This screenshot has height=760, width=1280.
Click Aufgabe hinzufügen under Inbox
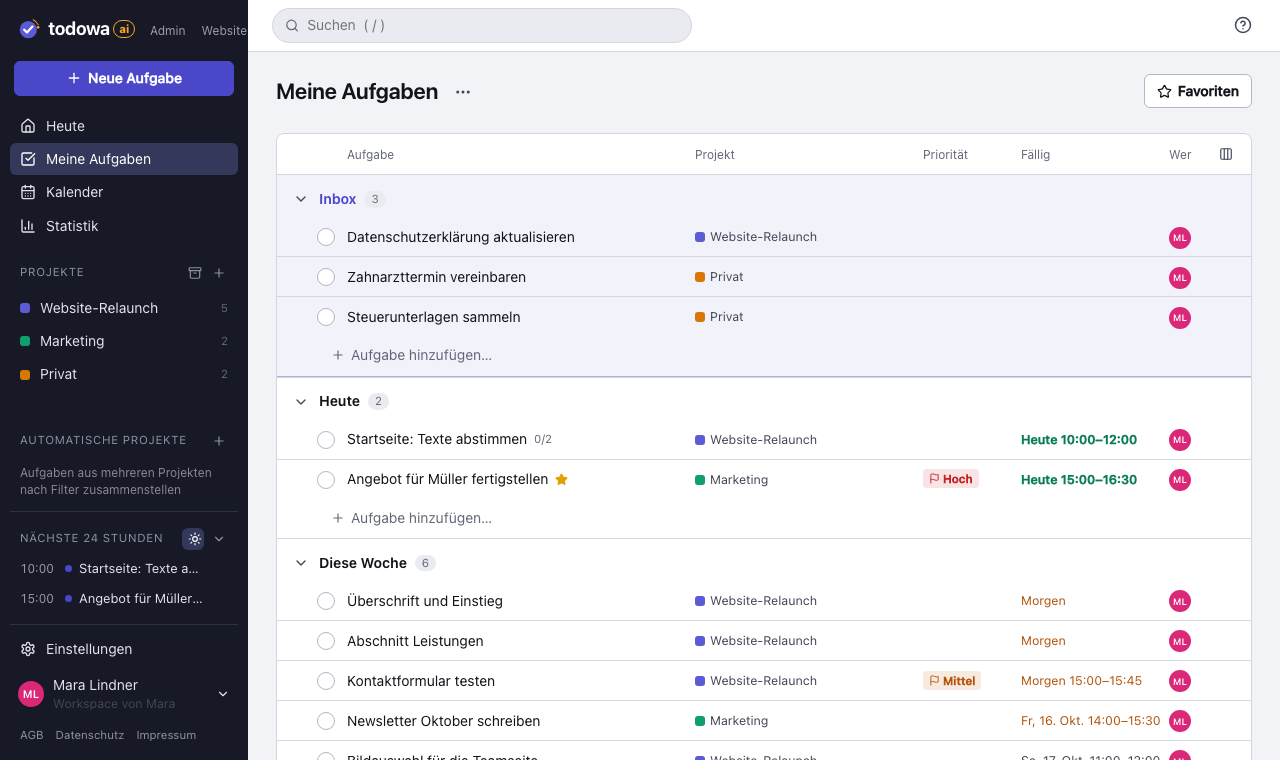coord(412,355)
